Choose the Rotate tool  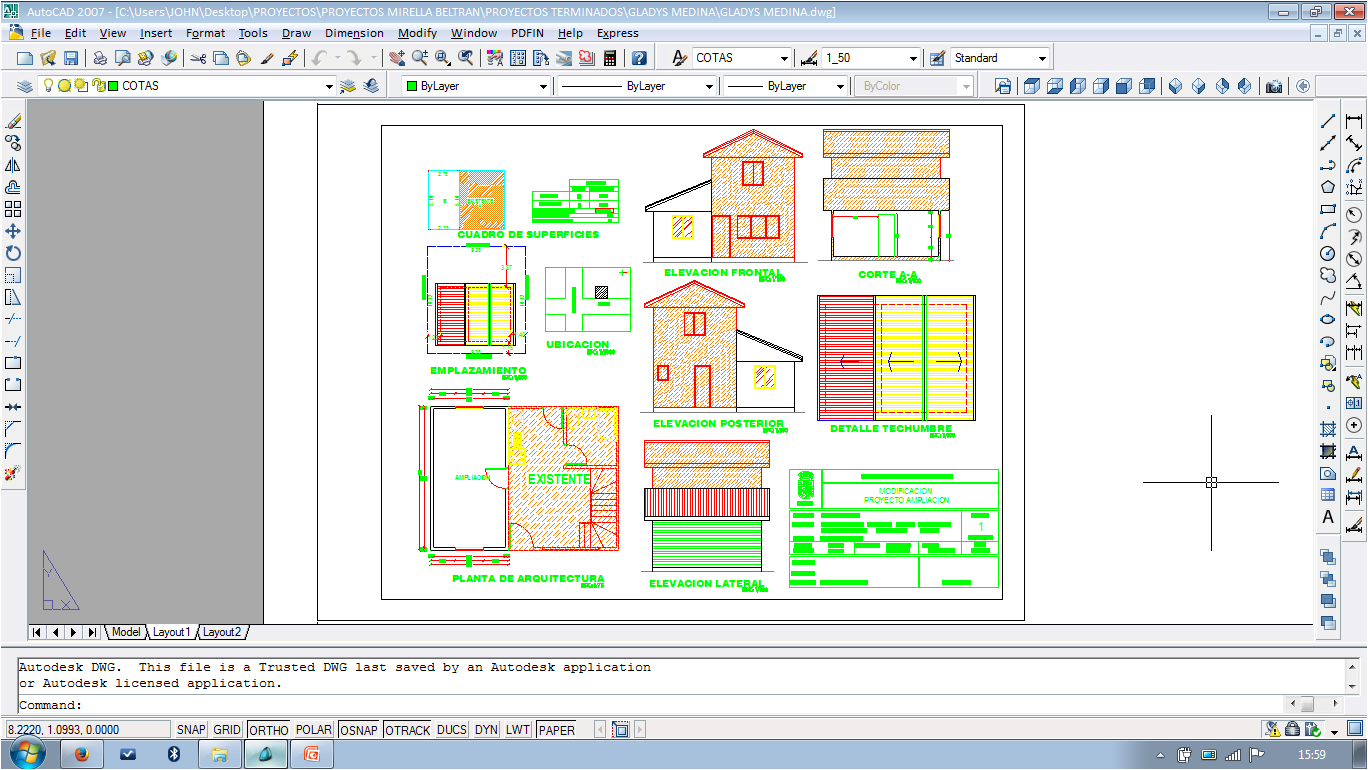13,253
